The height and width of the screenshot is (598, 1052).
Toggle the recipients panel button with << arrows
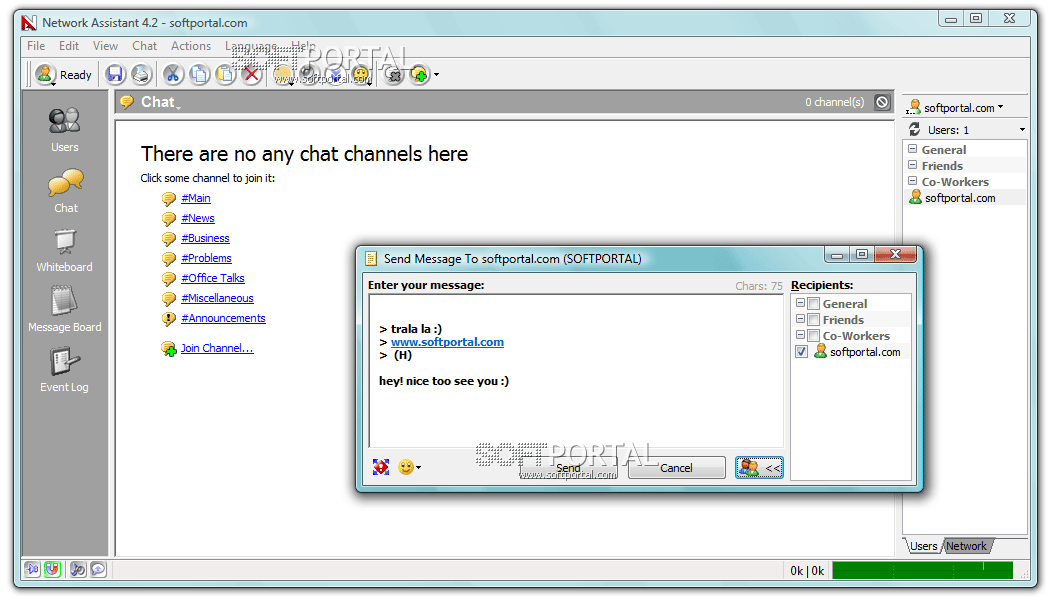click(759, 468)
